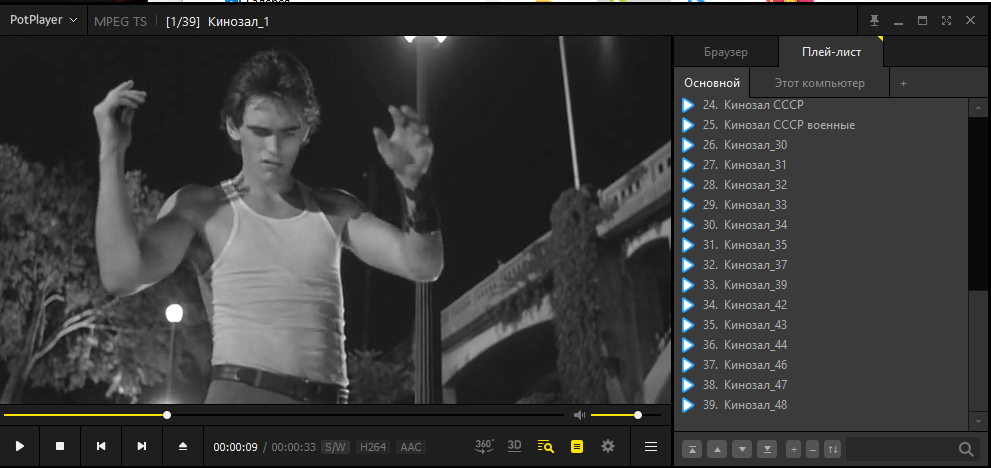This screenshot has height=468, width=991.
Task: Move selected playlist item down
Action: tap(742, 450)
